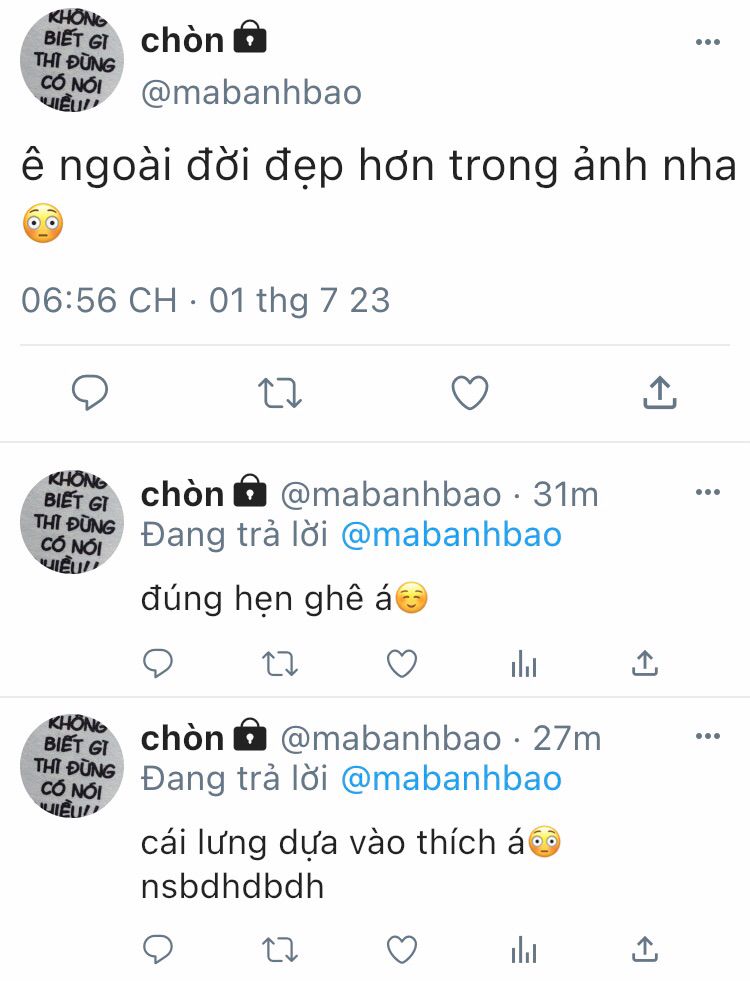Image resolution: width=750 pixels, height=981 pixels.
Task: Reply to the "cái lưng dựa vào" tweet
Action: coord(158,949)
